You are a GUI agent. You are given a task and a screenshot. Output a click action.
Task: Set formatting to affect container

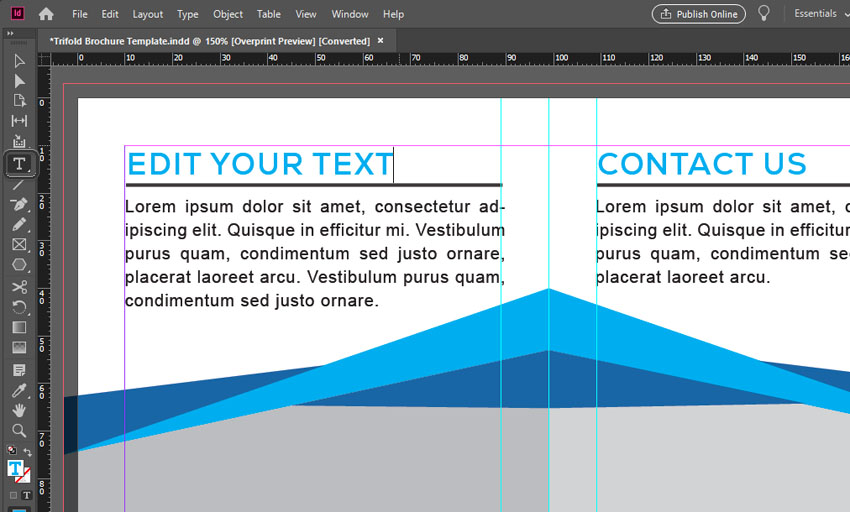click(x=13, y=495)
